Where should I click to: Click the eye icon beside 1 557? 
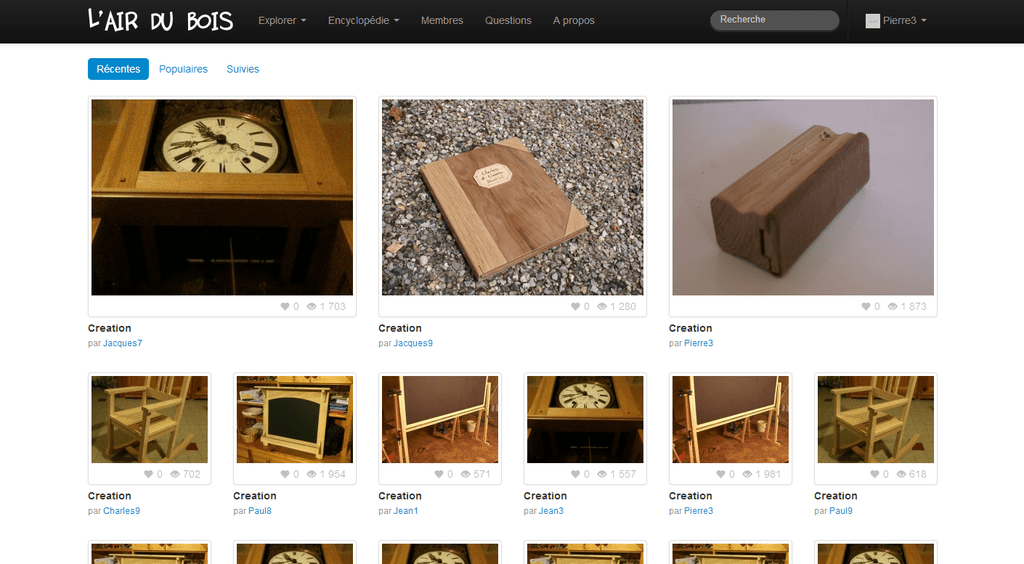coord(602,474)
